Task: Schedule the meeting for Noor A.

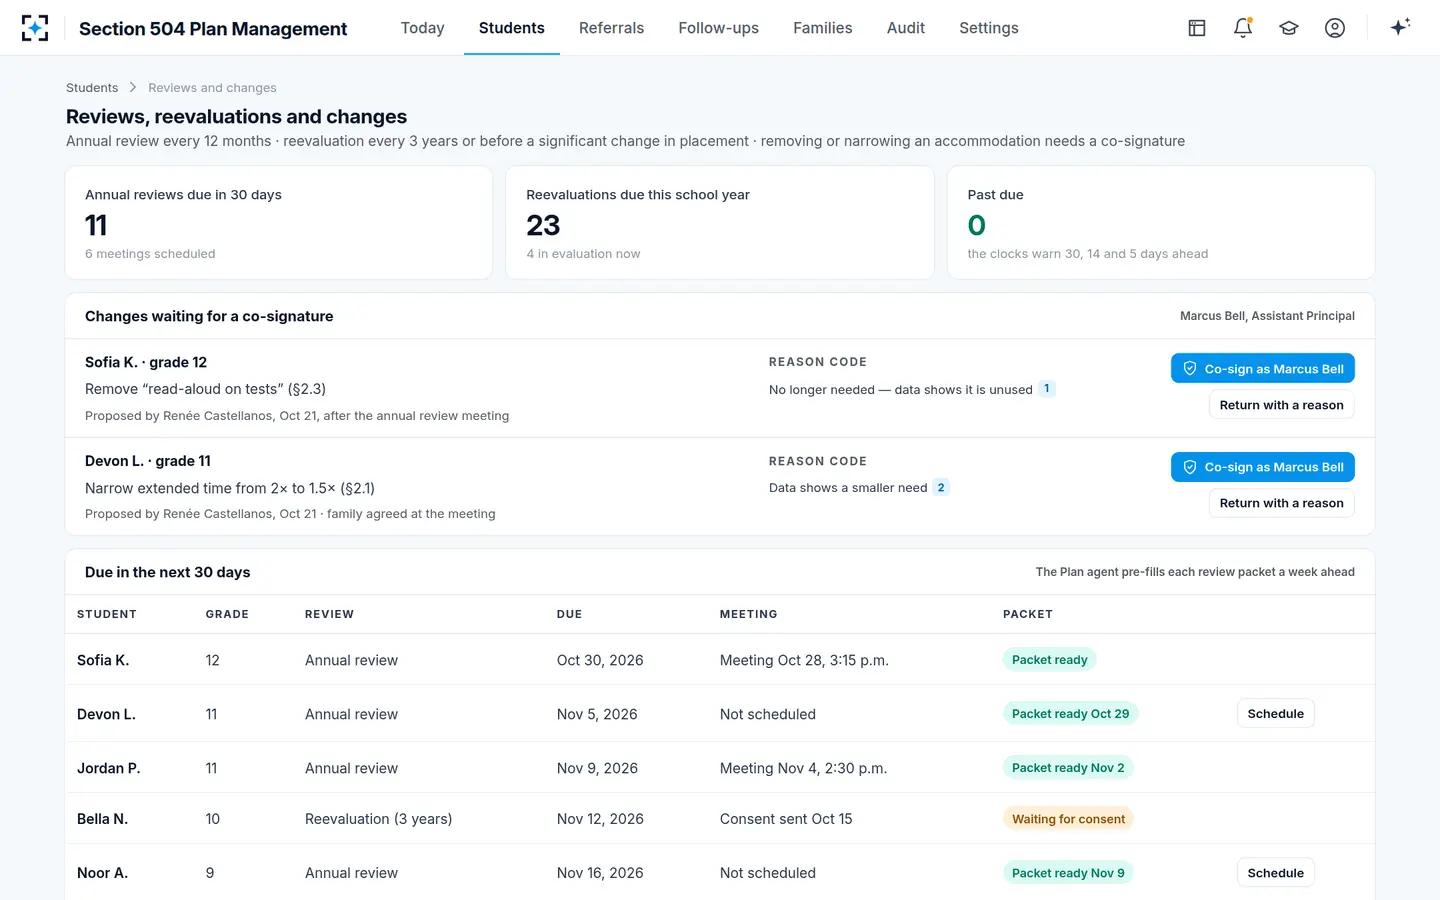Action: pos(1275,873)
